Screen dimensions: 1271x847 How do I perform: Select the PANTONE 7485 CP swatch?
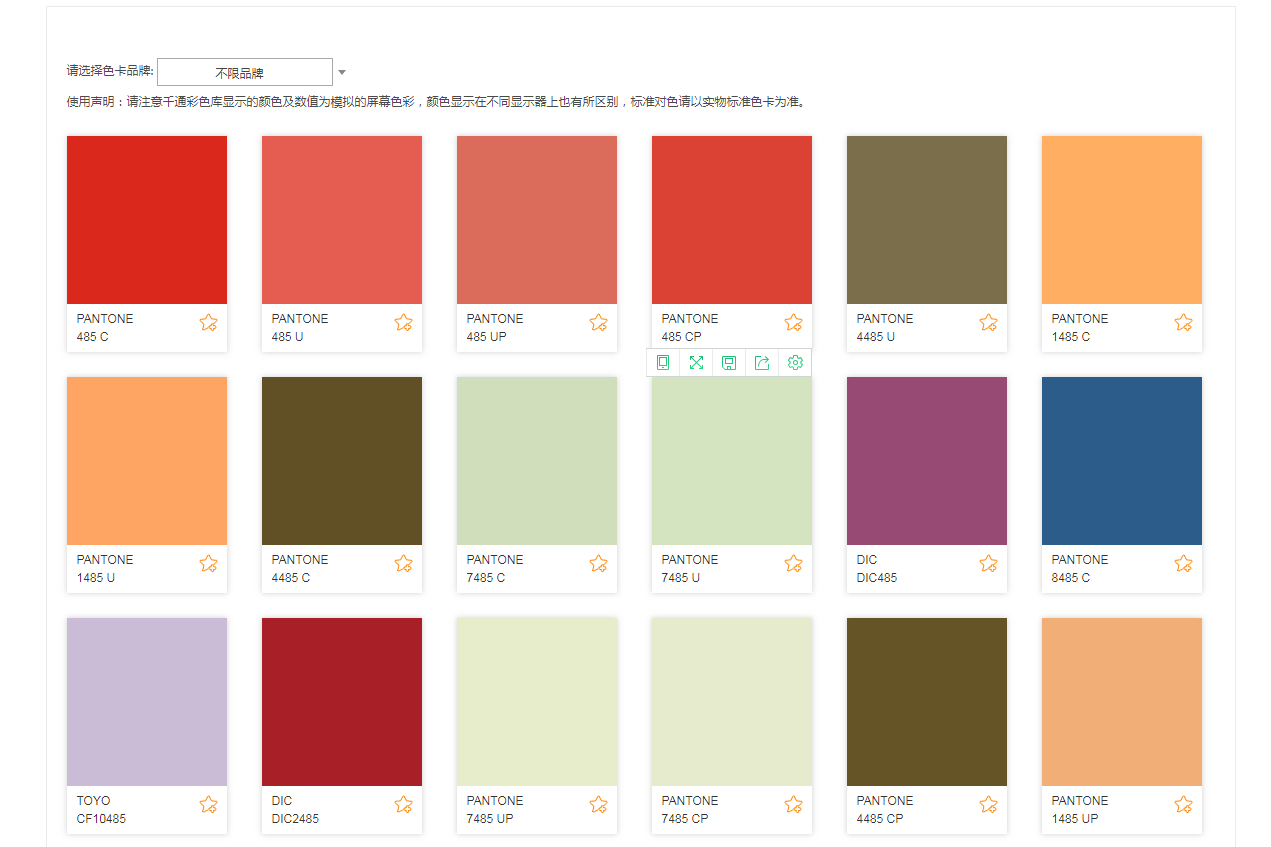coord(732,702)
